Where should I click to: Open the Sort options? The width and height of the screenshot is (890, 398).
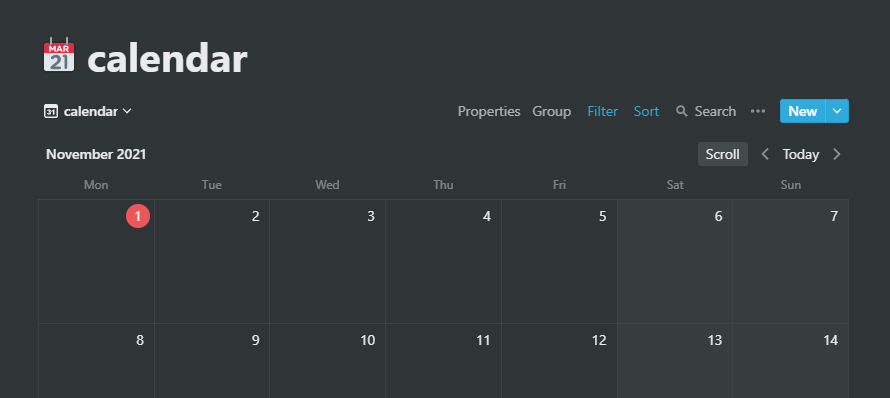(646, 111)
